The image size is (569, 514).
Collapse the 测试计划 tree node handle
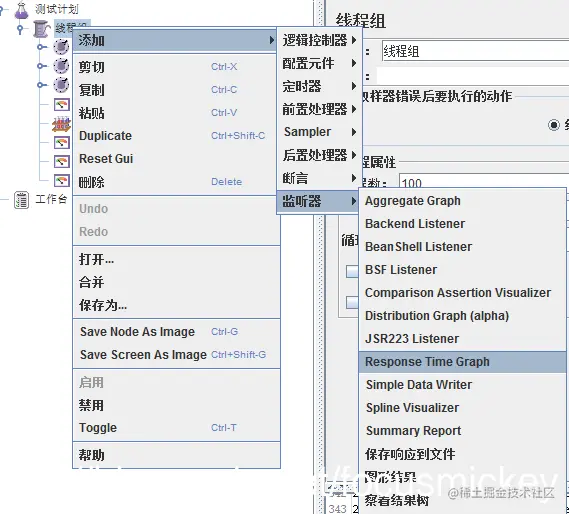tap(2, 10)
